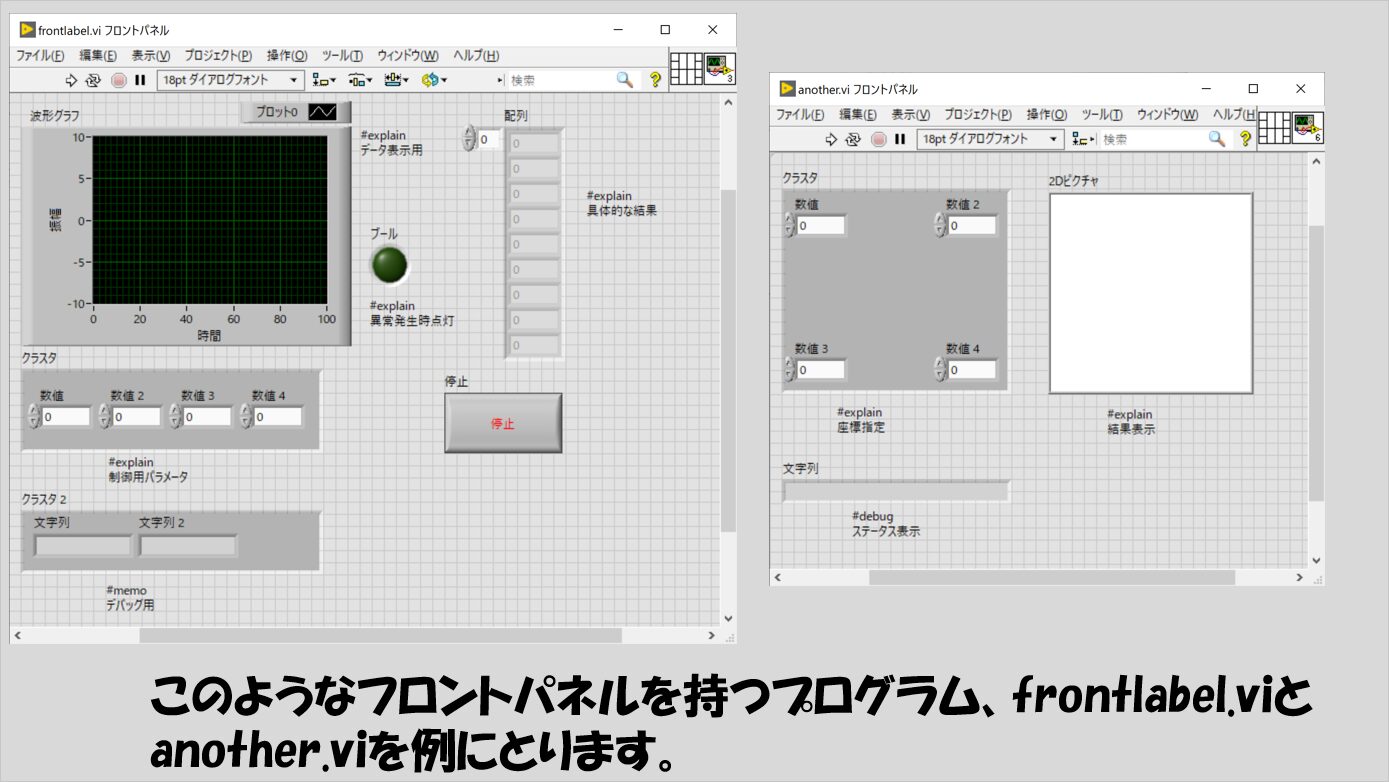Click the 数値 3 stepper in frontlabel.vi cluster
1389x782 pixels.
(x=175, y=416)
